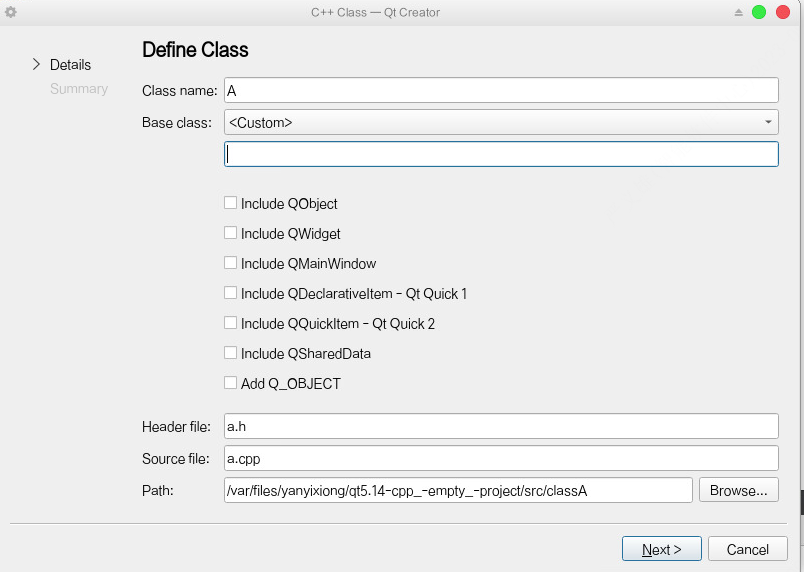This screenshot has height=572, width=804.
Task: Click the shade window arrow icon
Action: click(738, 12)
